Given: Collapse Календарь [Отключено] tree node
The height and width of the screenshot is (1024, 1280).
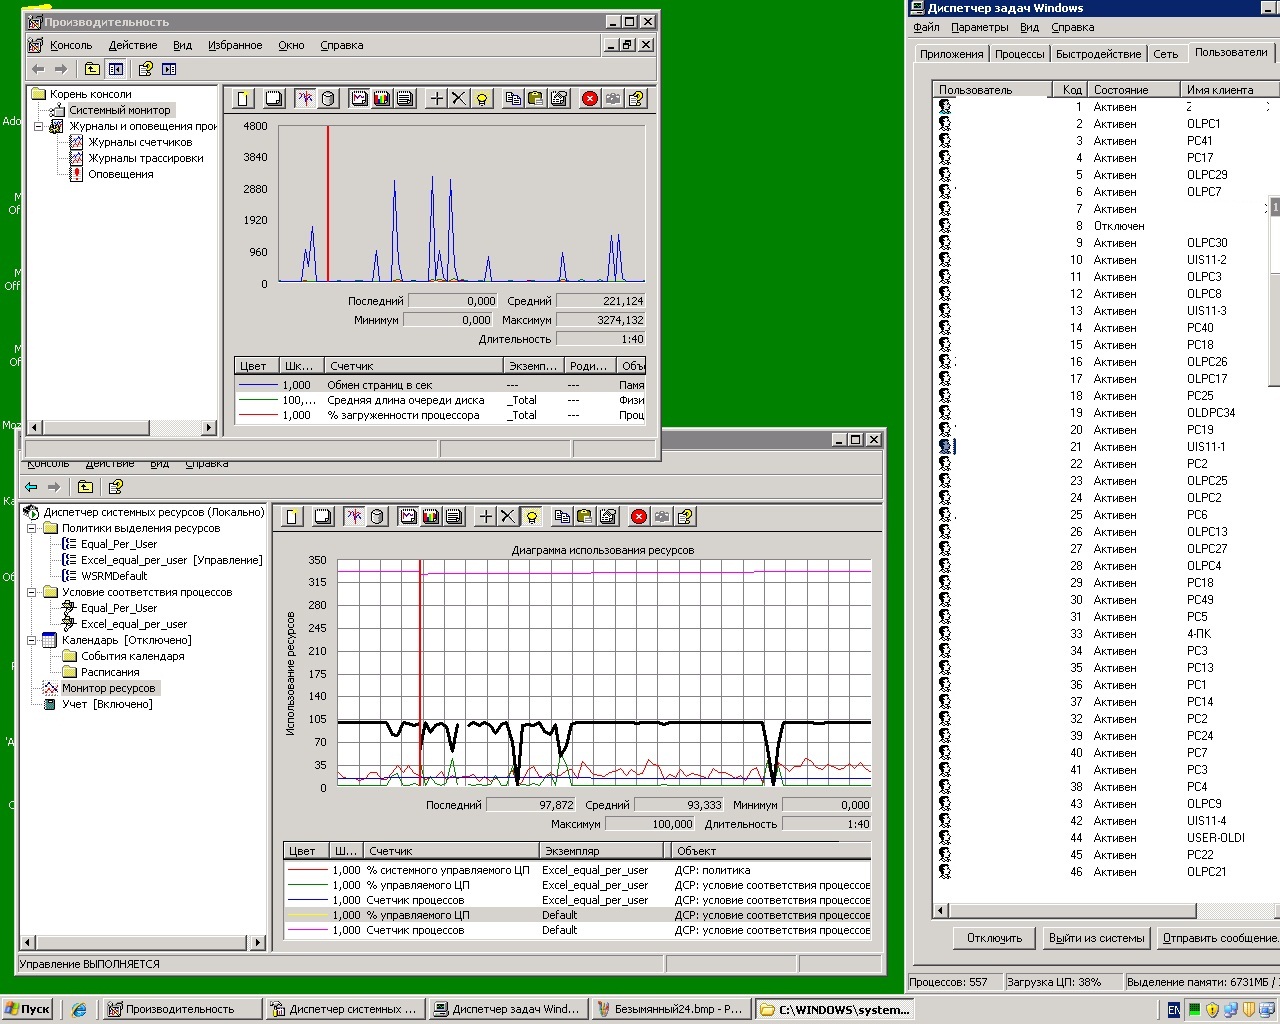Looking at the screenshot, I should [x=32, y=640].
